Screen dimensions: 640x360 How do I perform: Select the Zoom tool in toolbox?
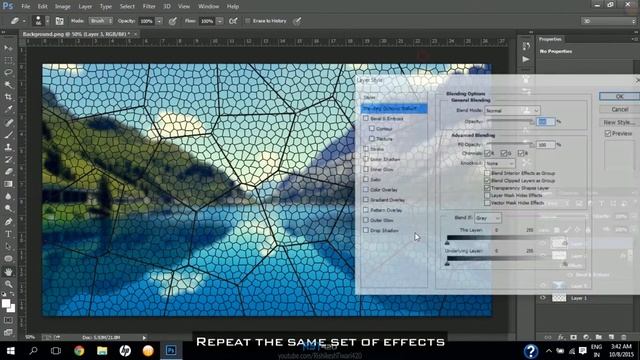(8, 284)
